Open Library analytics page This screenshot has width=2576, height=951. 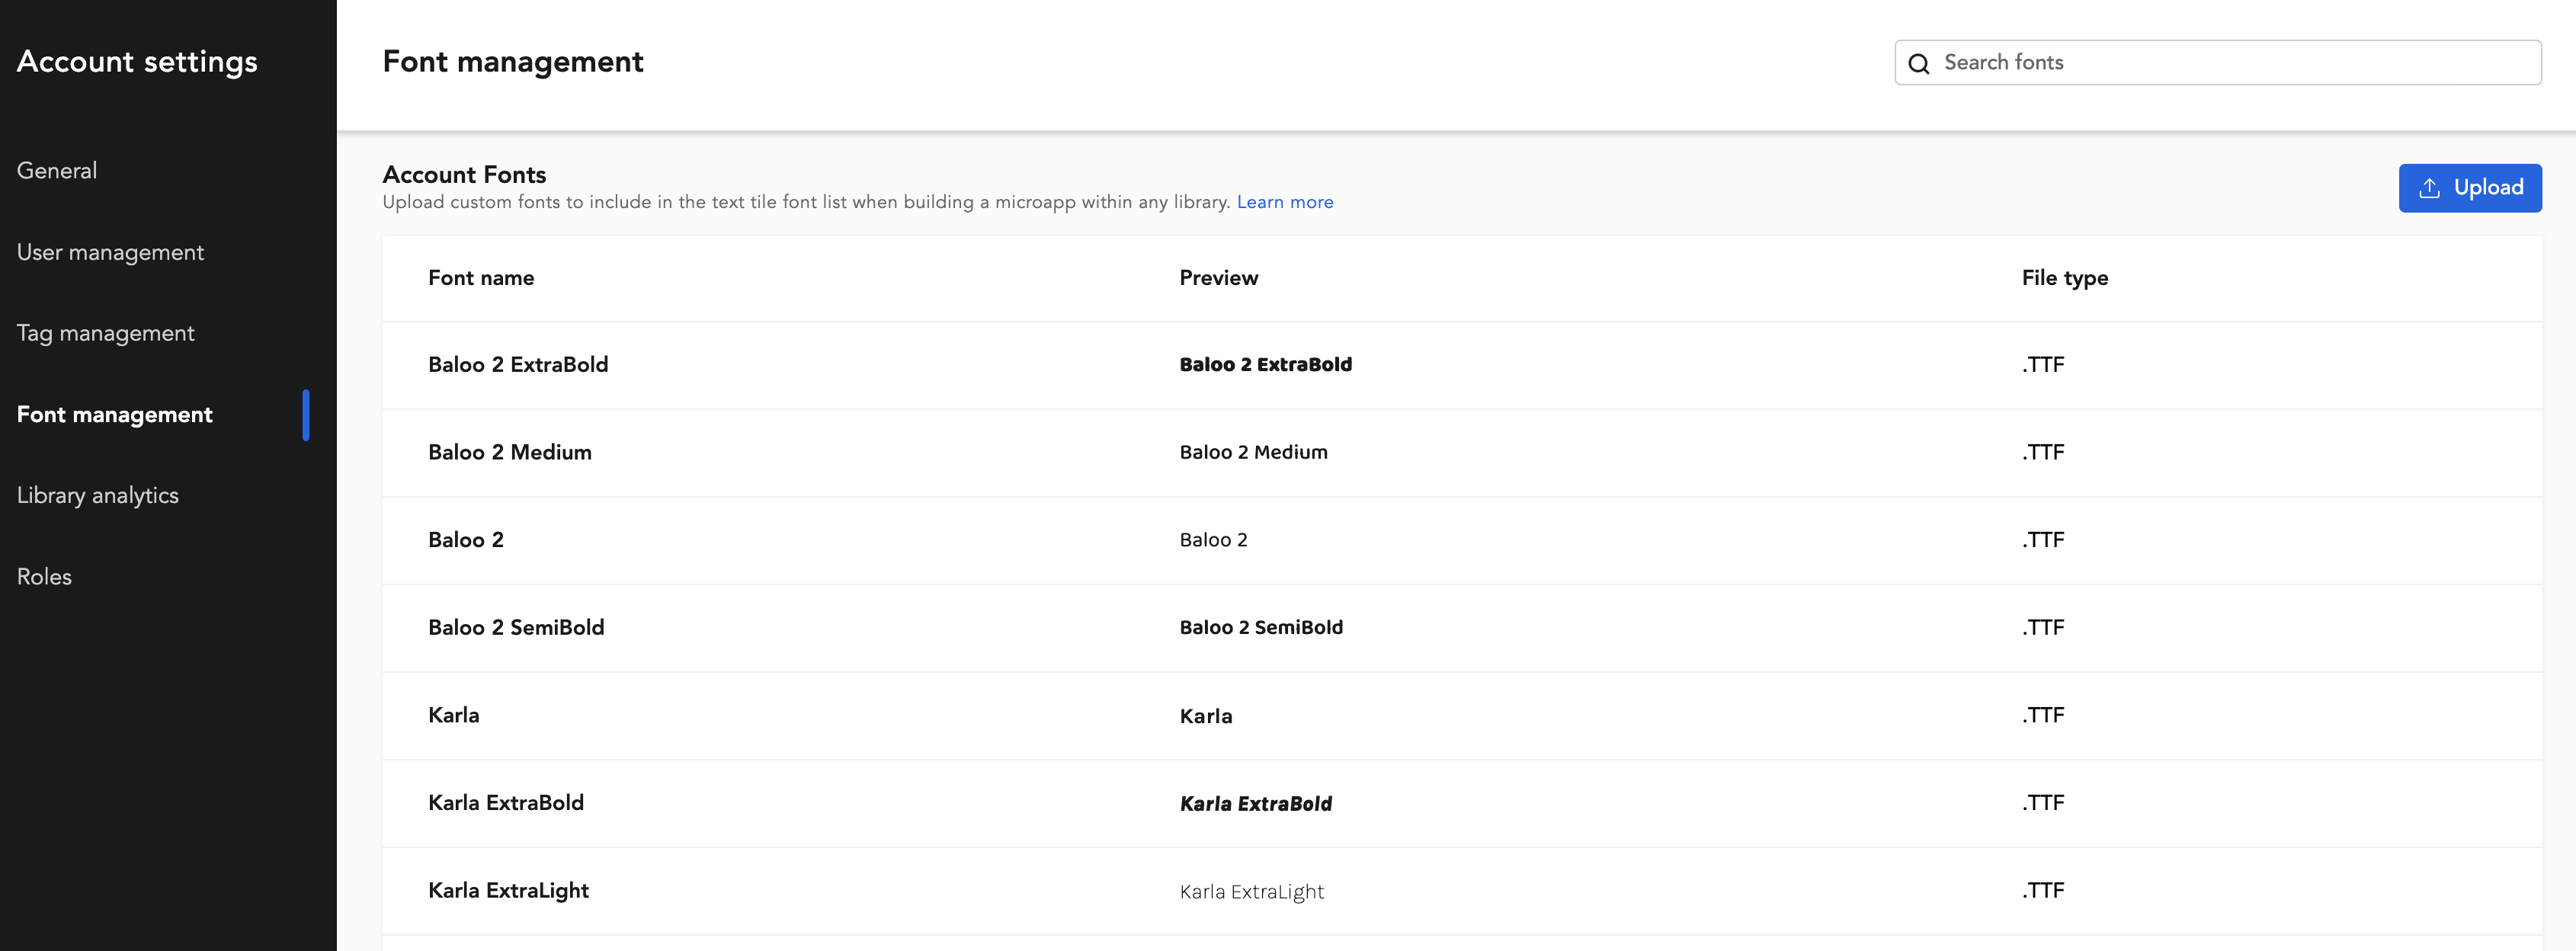point(97,496)
